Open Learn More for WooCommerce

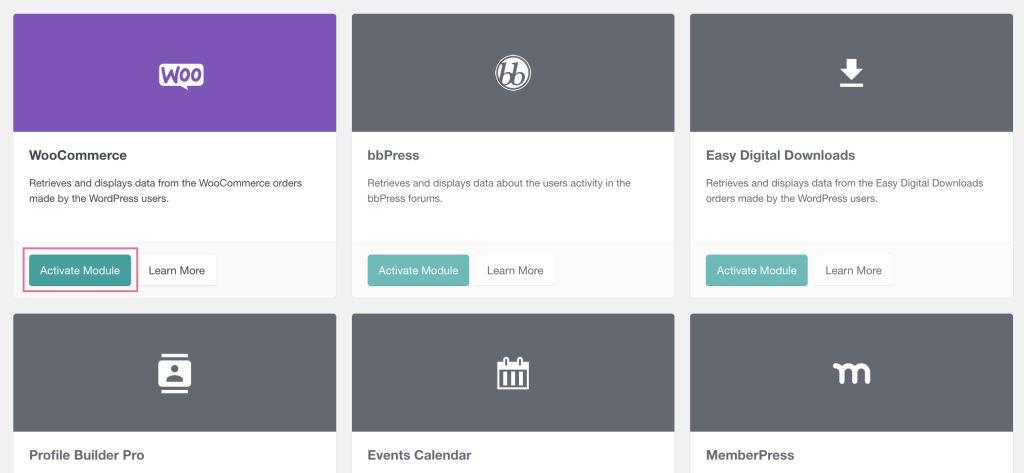(177, 270)
